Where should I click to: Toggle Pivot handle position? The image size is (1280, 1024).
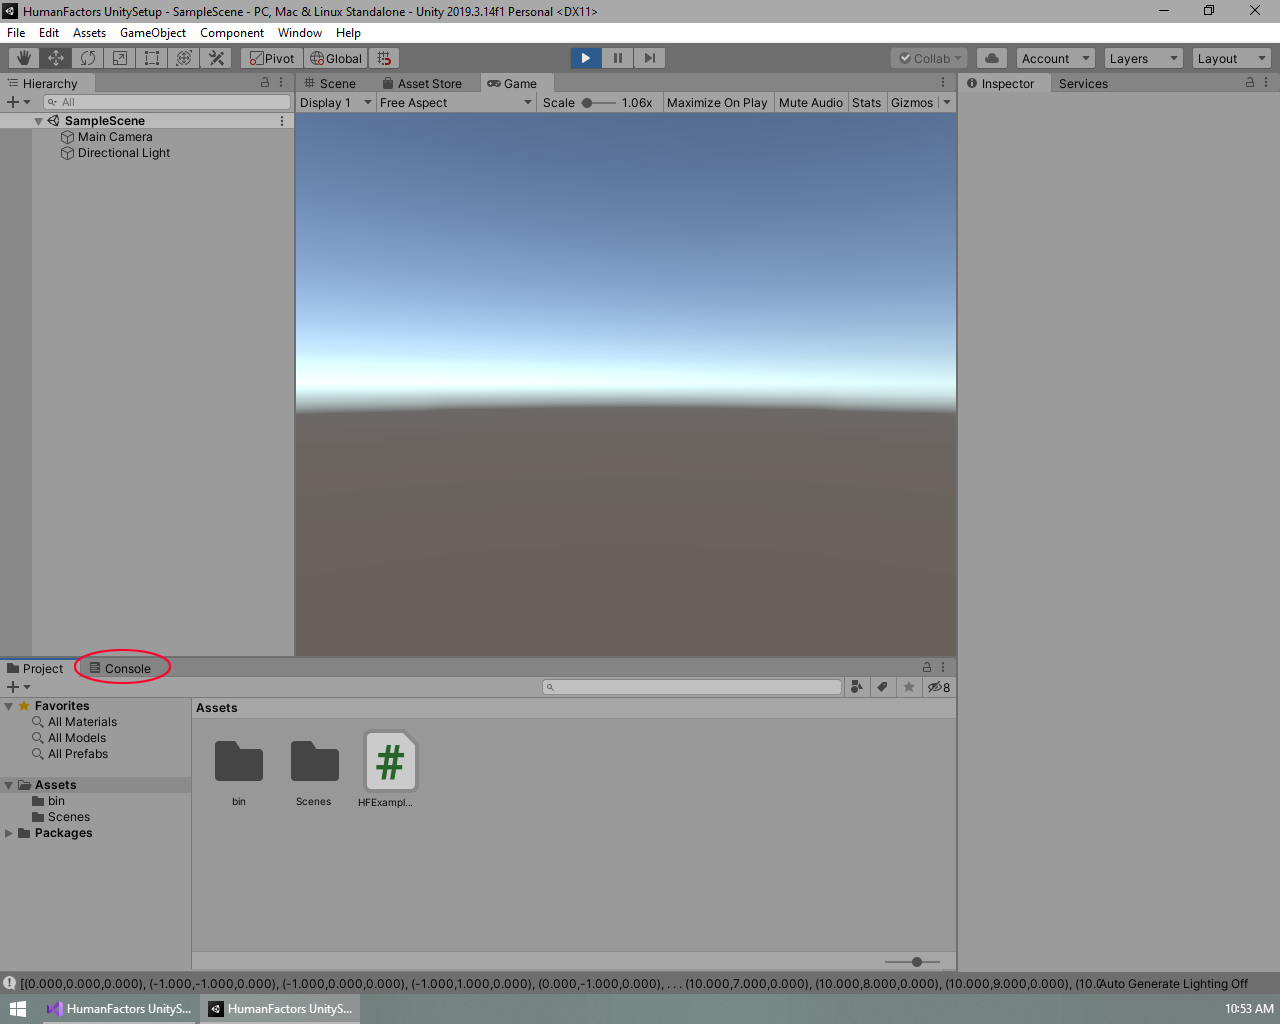coord(272,58)
